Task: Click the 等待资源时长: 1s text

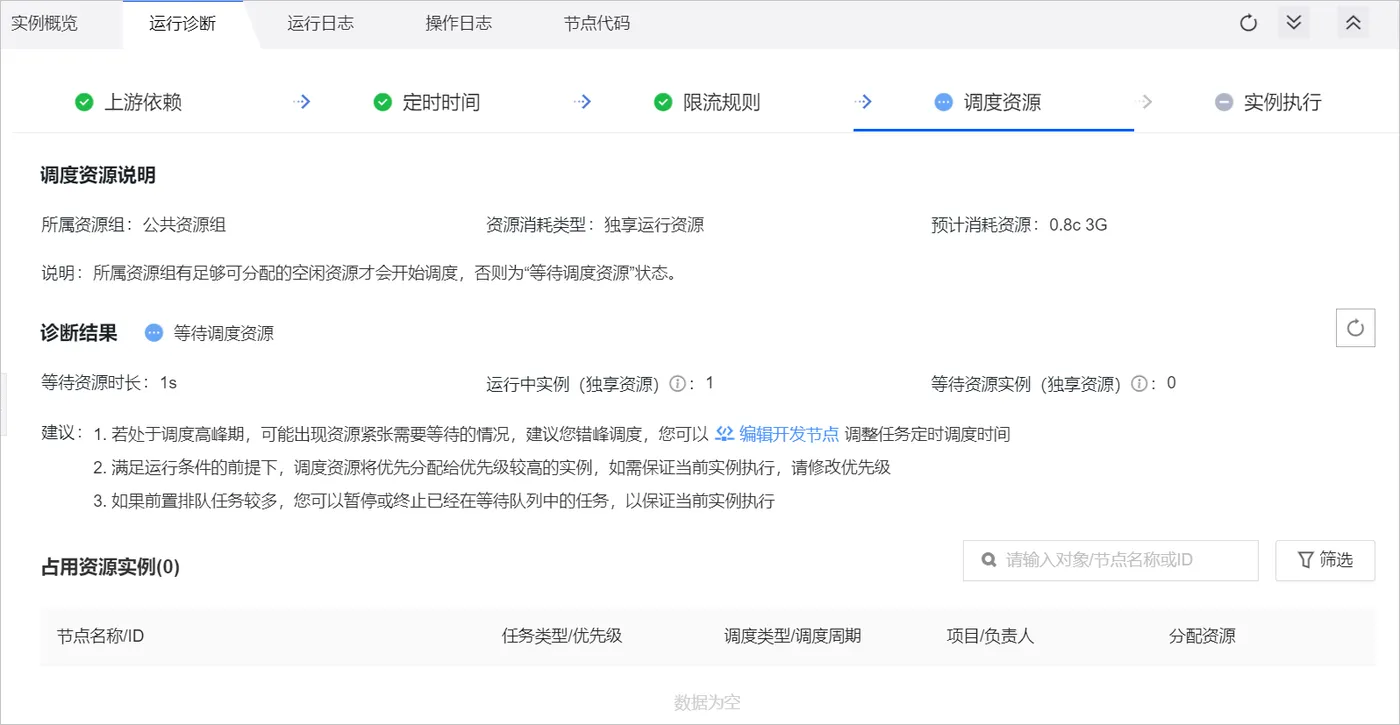Action: (109, 382)
